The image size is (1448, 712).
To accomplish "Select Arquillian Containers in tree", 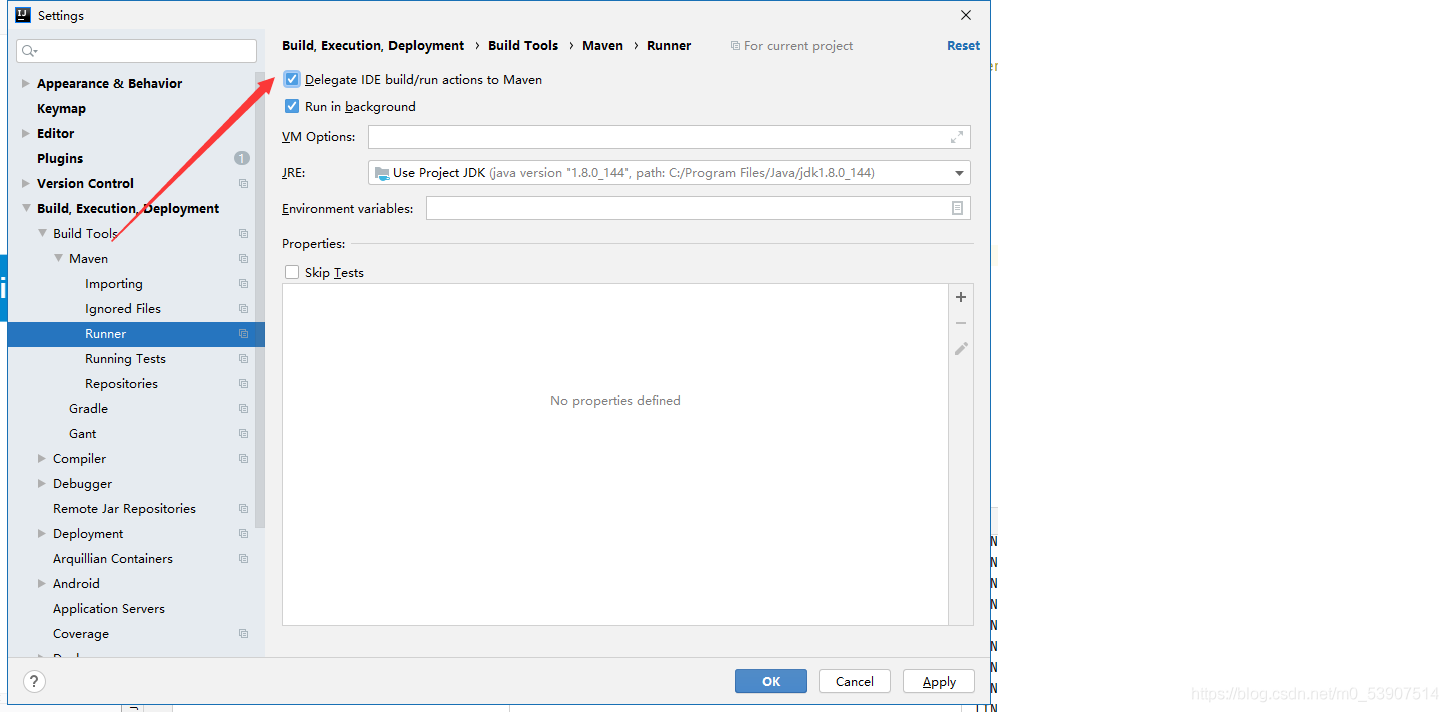I will tap(113, 559).
